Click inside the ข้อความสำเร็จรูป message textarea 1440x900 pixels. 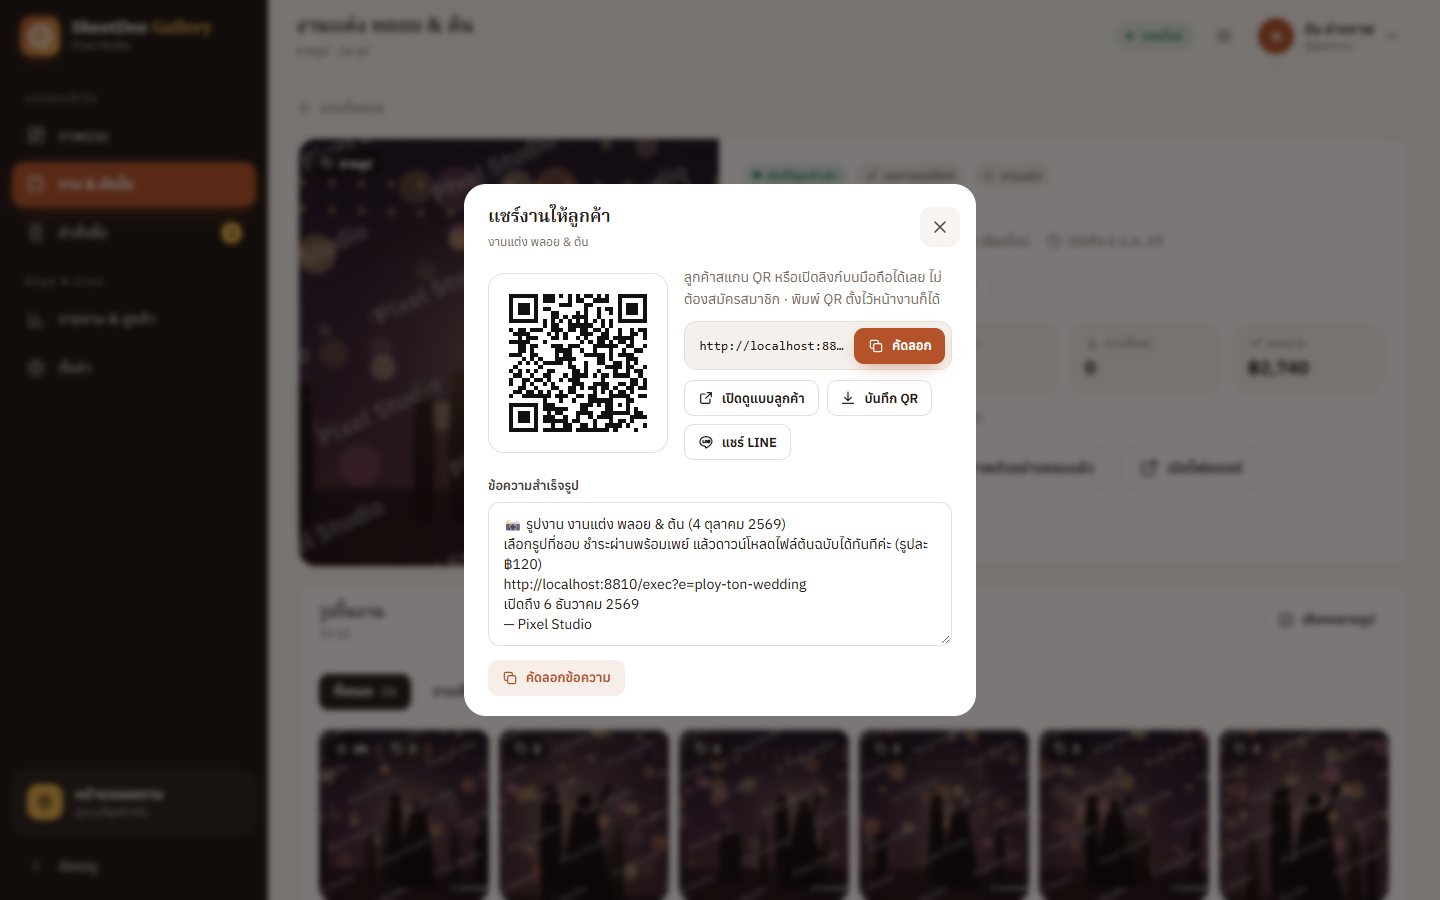pos(720,574)
